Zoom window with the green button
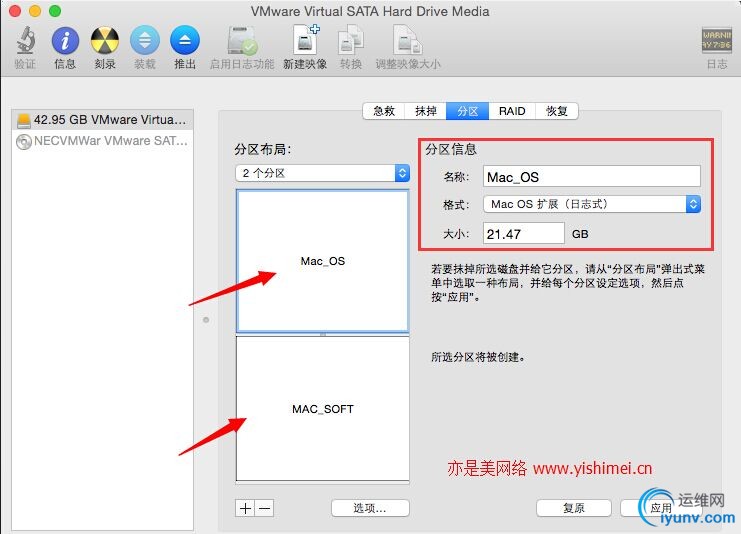The width and height of the screenshot is (741, 534). 55,11
